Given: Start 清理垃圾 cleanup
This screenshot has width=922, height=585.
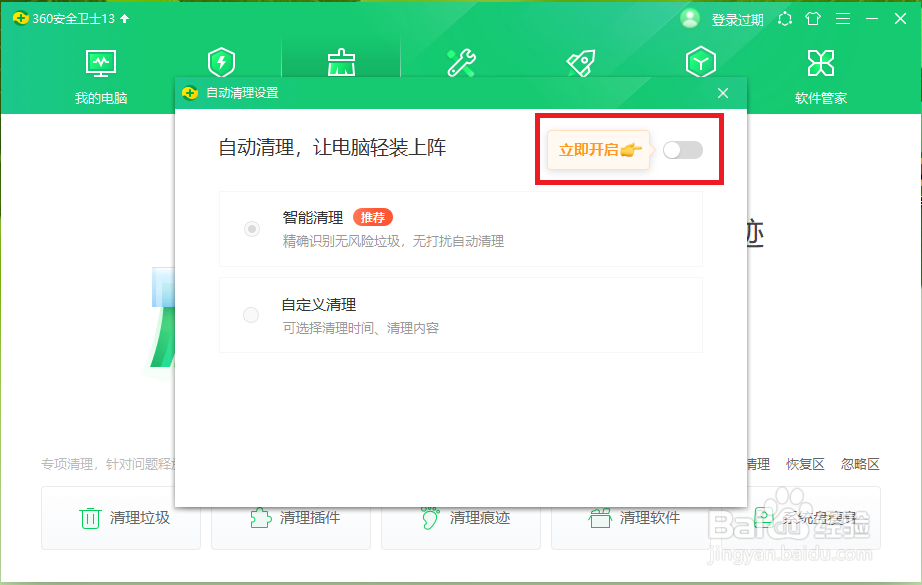Looking at the screenshot, I should [x=120, y=518].
